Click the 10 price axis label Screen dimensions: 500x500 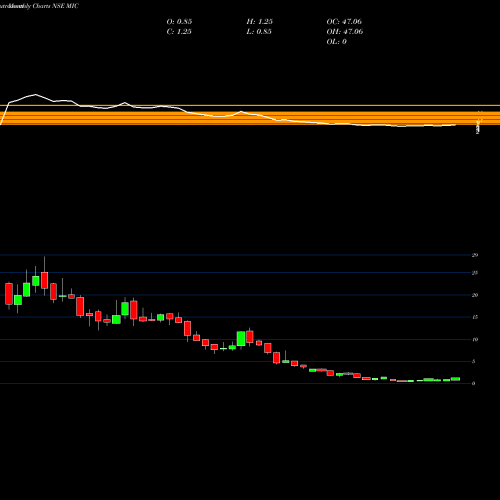click(475, 339)
